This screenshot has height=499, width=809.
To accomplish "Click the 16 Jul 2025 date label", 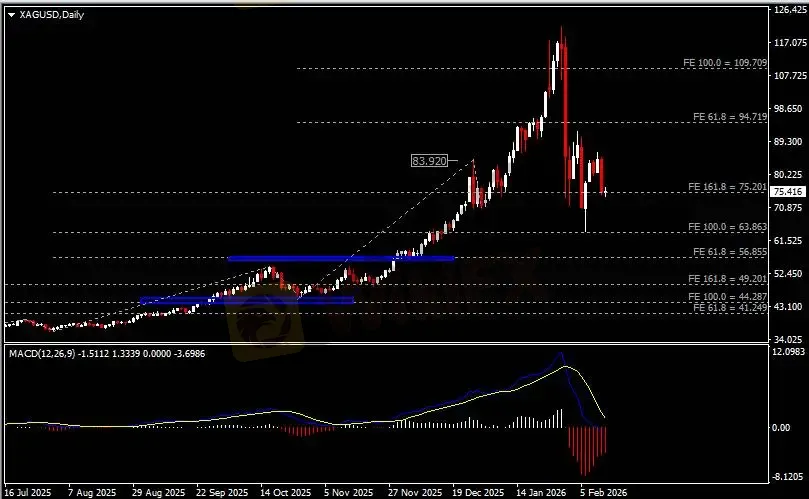I will pos(28,492).
